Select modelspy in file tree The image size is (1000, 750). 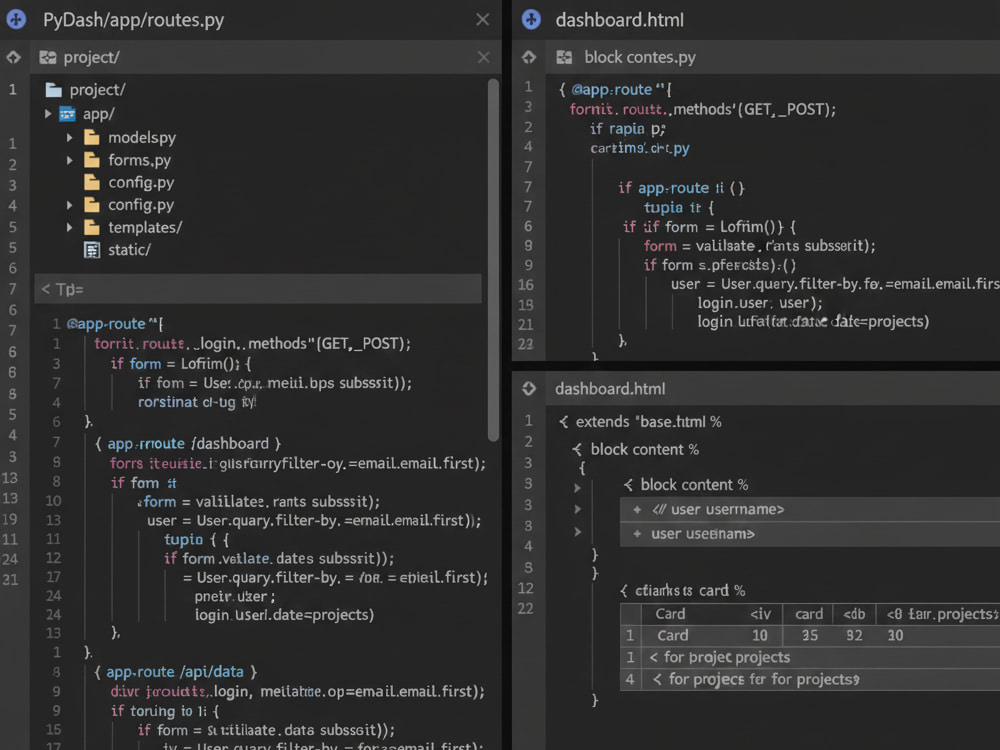[x=142, y=137]
